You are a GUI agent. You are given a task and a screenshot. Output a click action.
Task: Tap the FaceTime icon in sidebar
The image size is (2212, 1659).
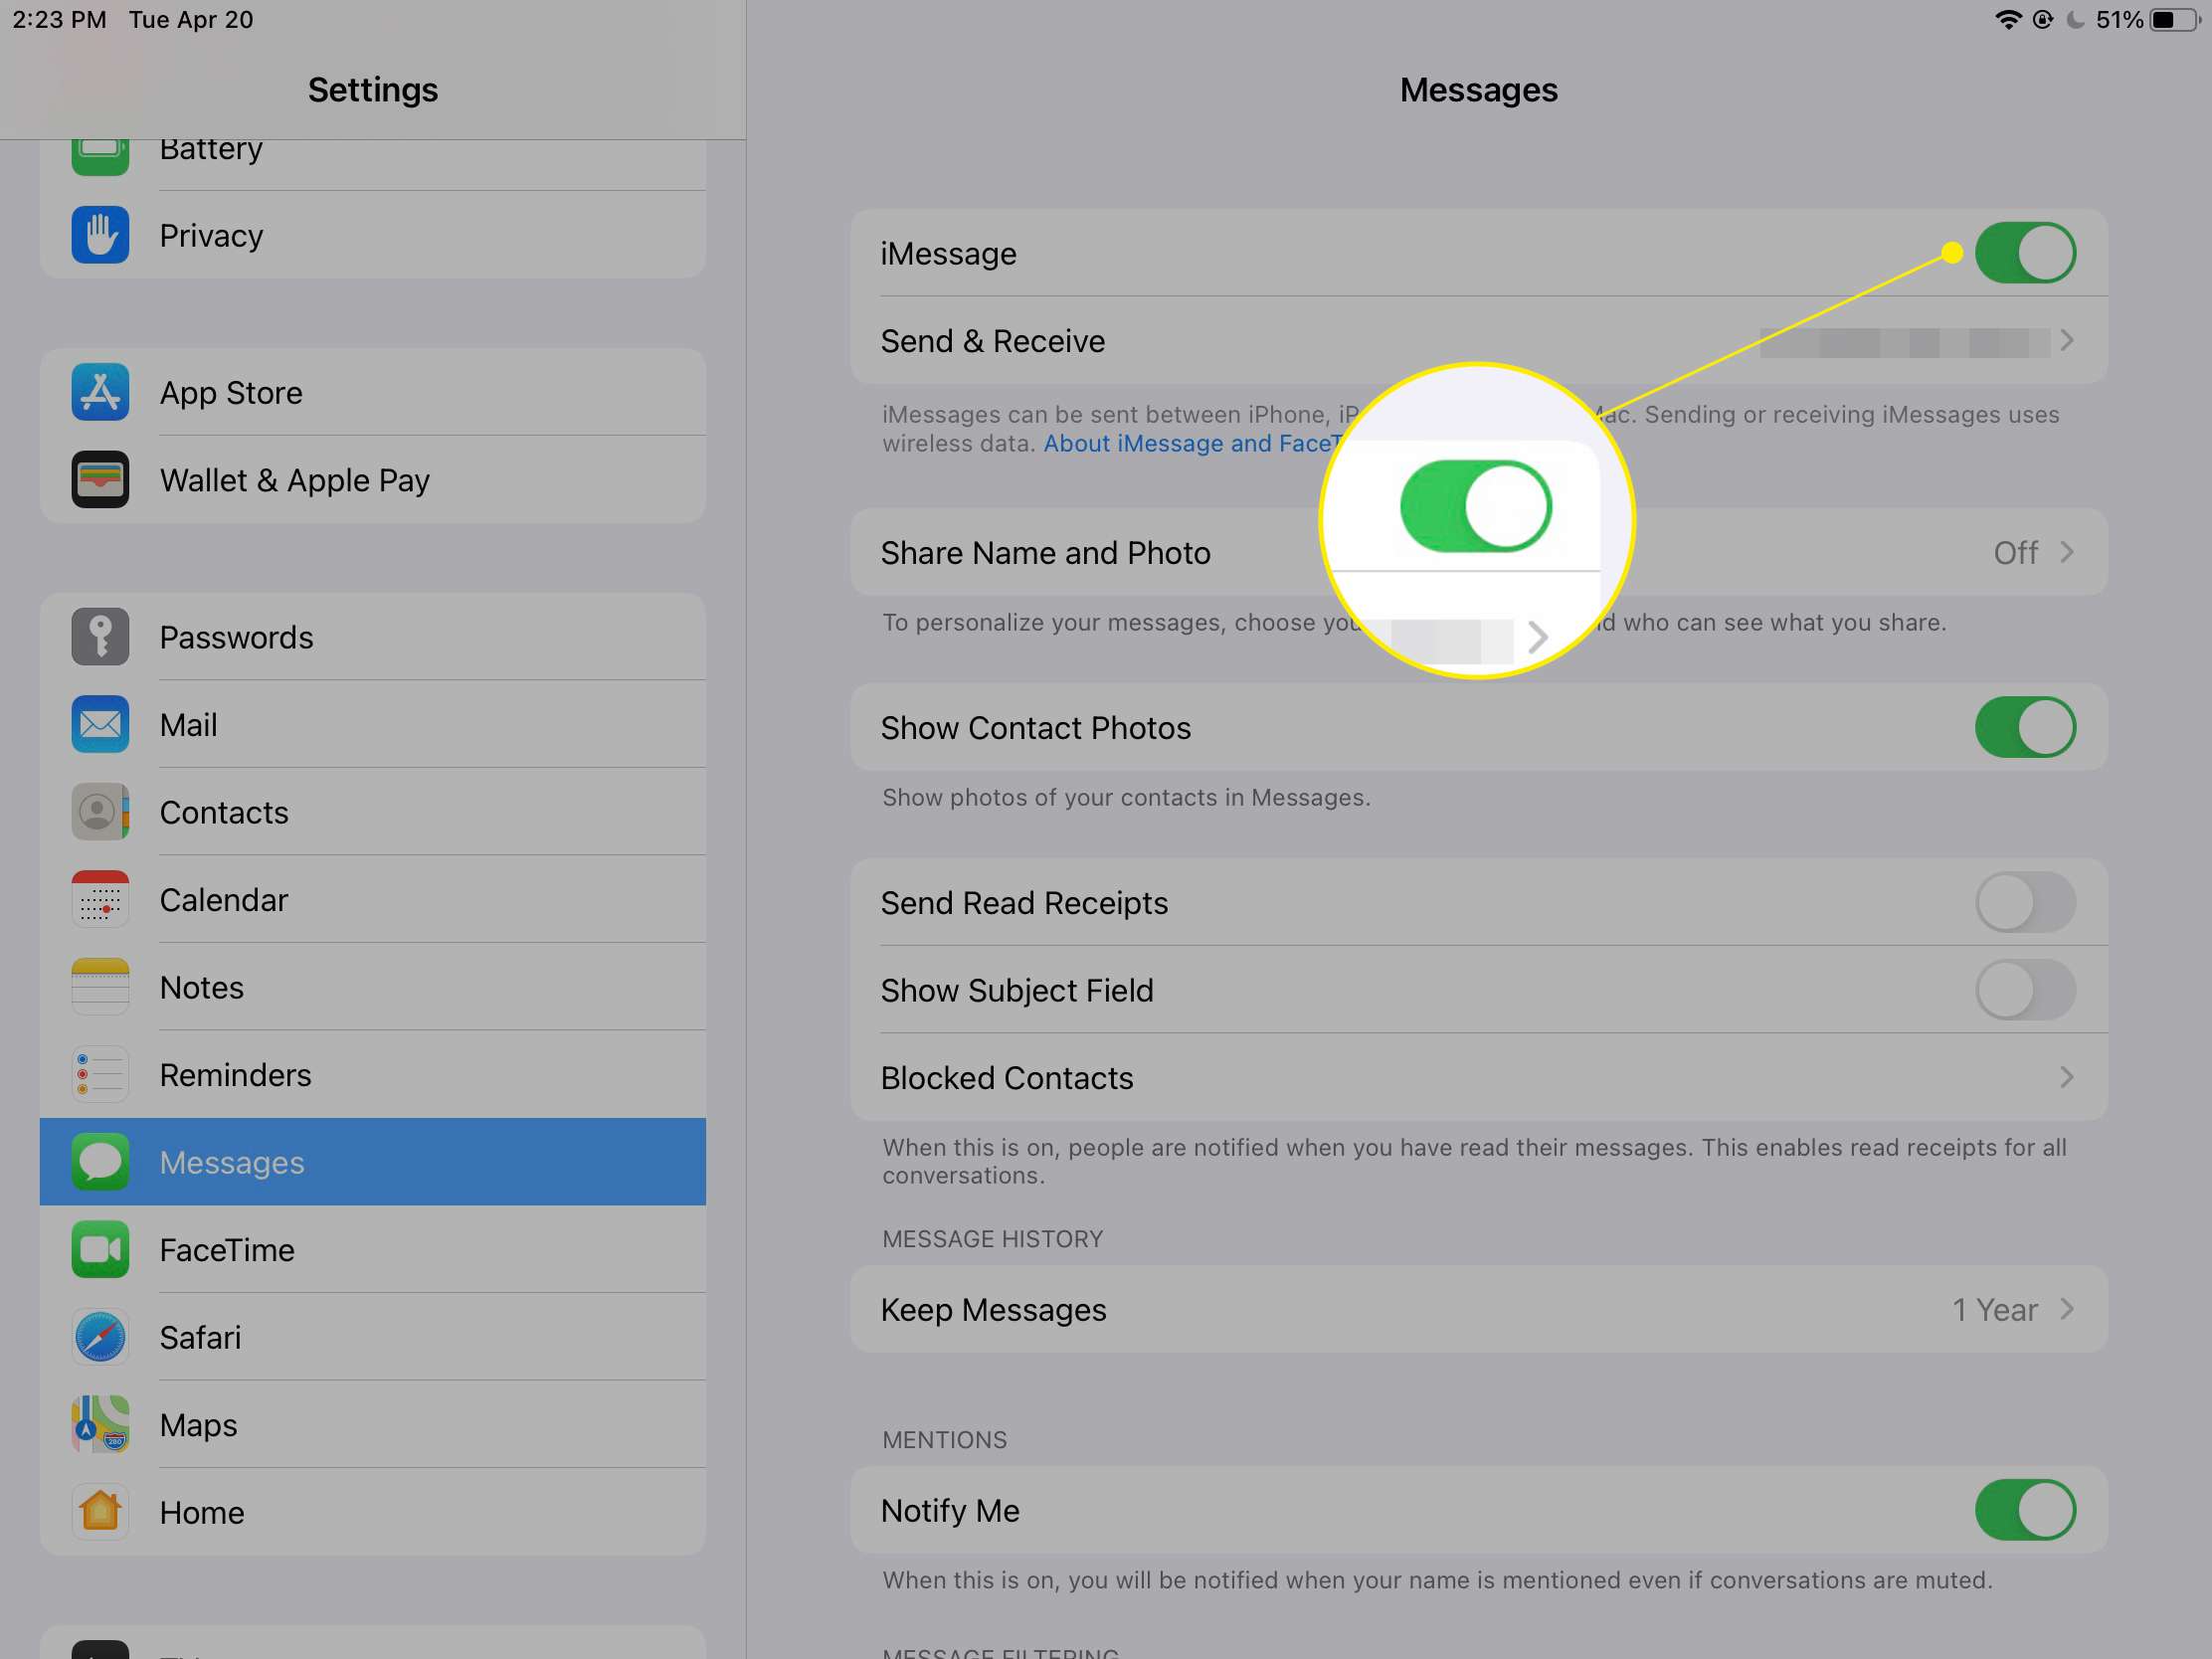pyautogui.click(x=99, y=1249)
